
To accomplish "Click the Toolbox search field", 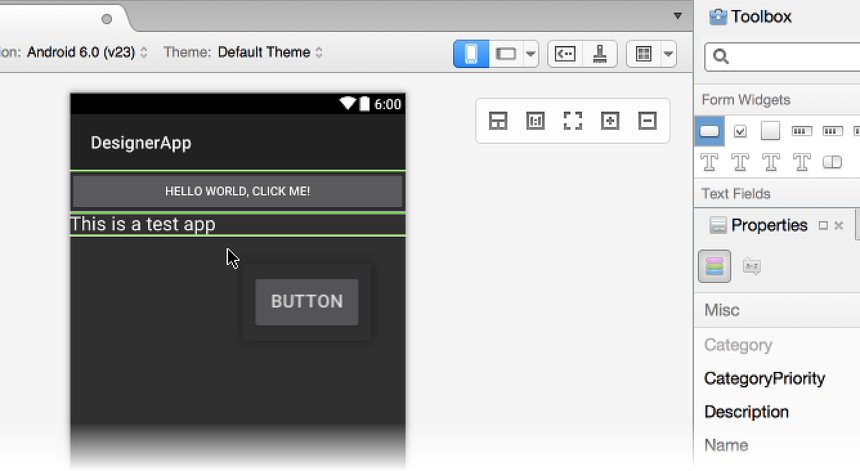I will click(x=782, y=56).
